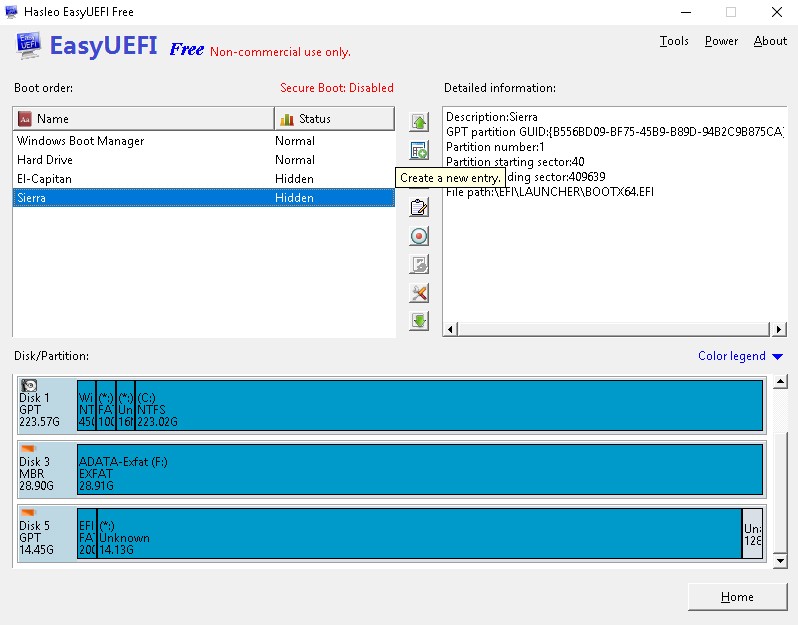
Task: Click the Create a new entry icon
Action: pyautogui.click(x=419, y=151)
